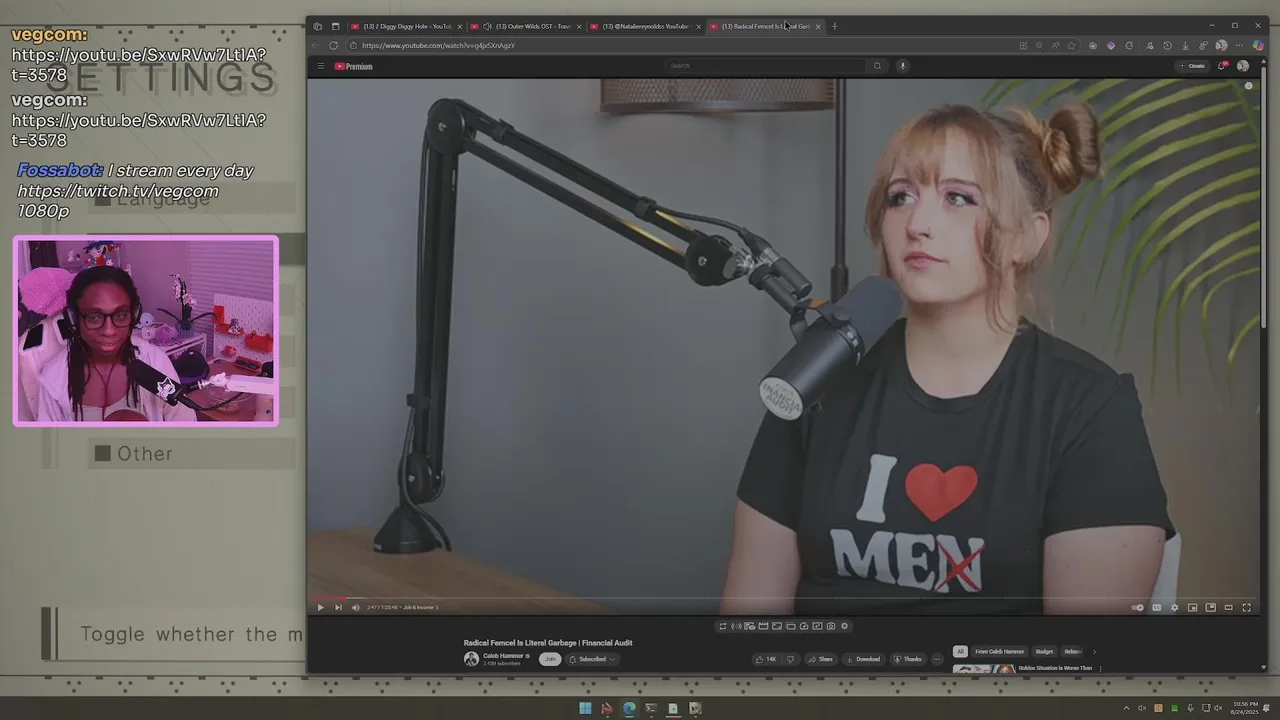The width and height of the screenshot is (1280, 720).
Task: Open Copilot in the browser toolbar
Action: point(1258,45)
